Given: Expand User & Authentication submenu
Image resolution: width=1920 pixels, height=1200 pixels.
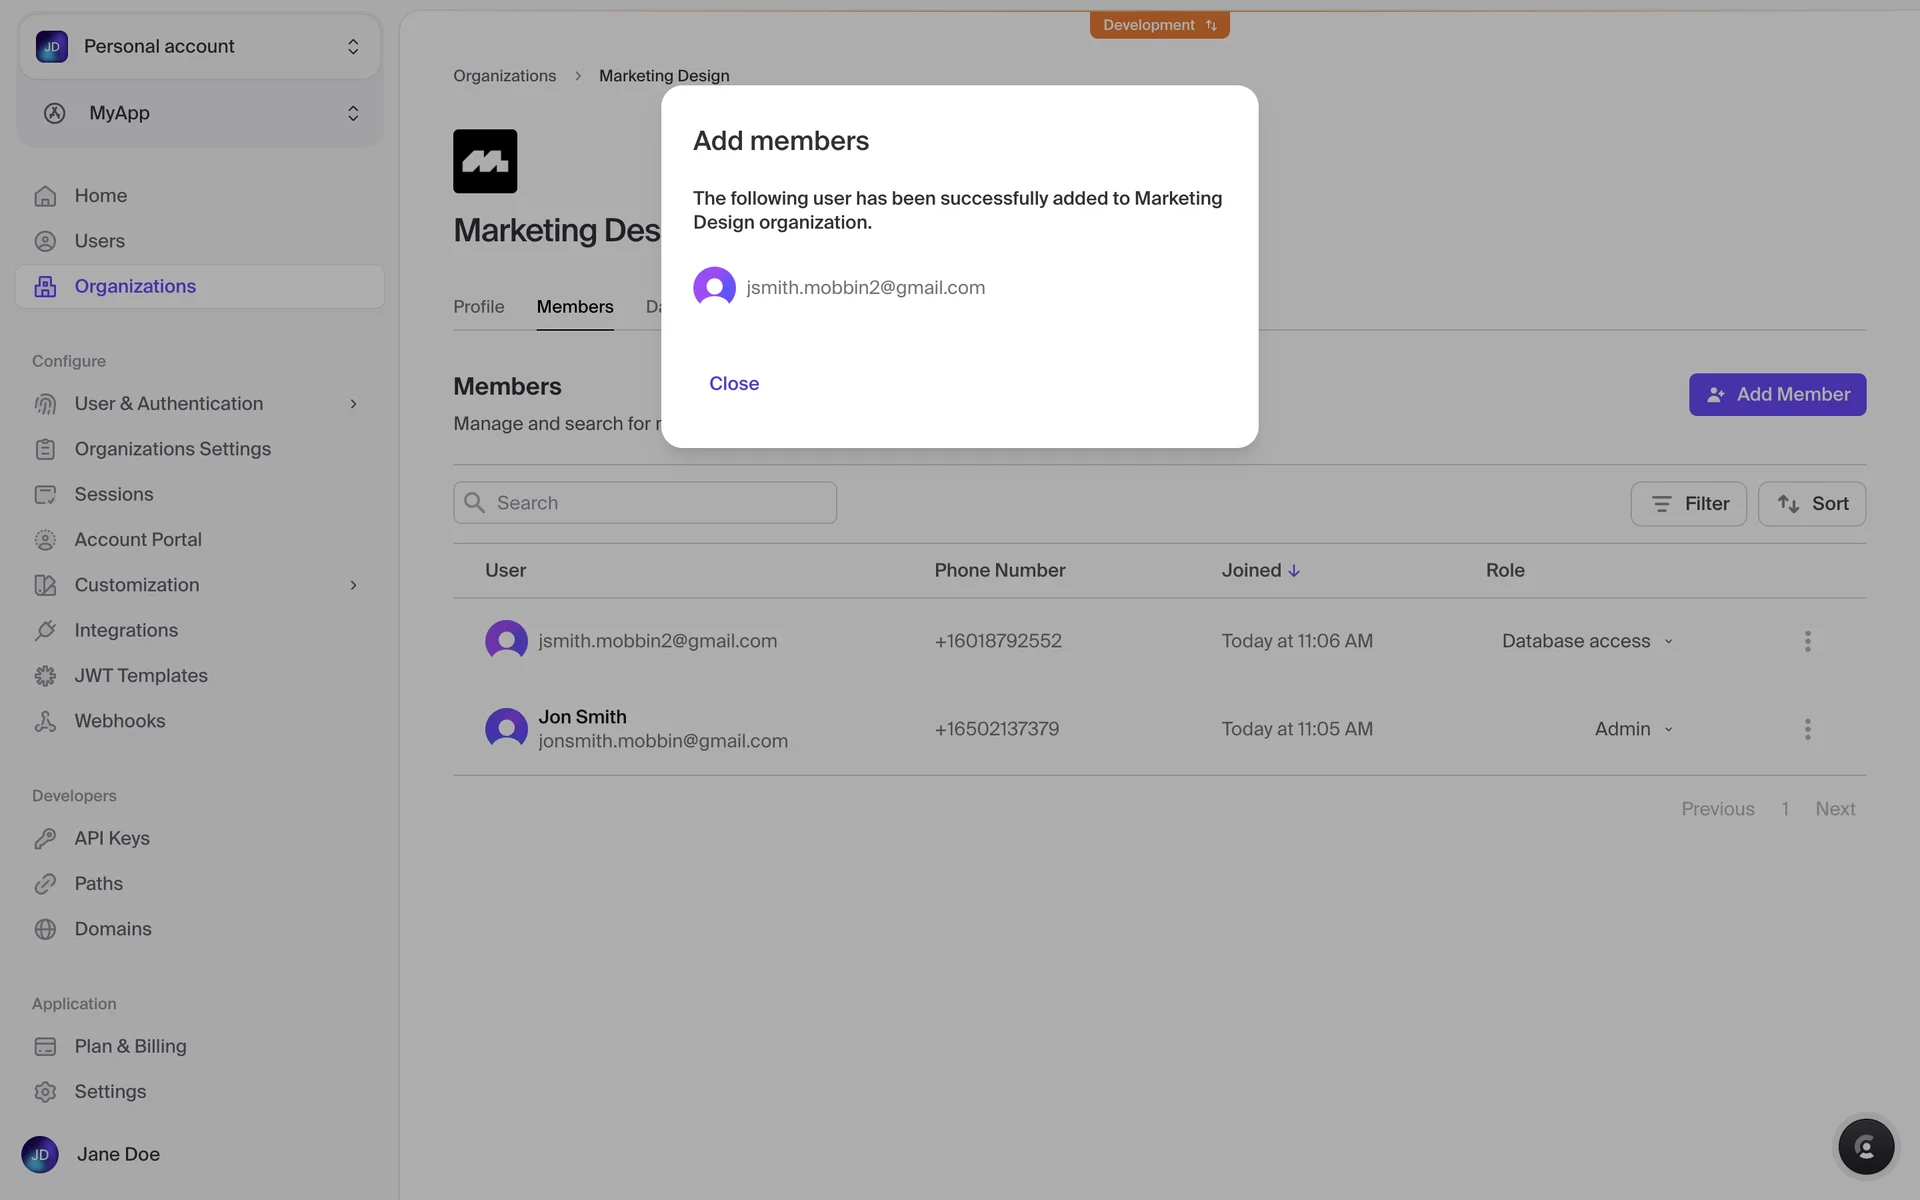Looking at the screenshot, I should (353, 404).
